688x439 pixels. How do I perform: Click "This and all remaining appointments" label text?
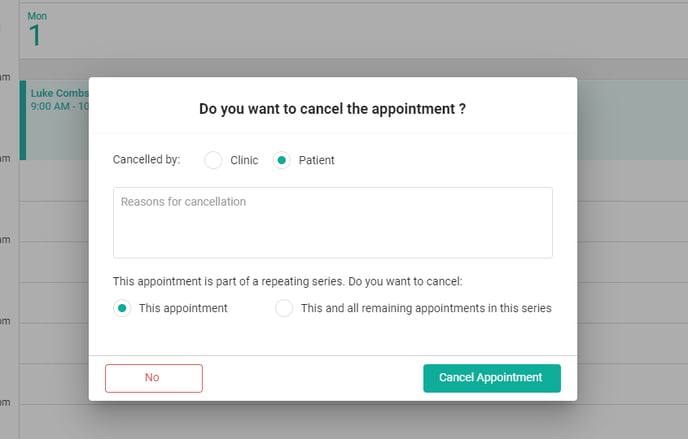pyautogui.click(x=426, y=308)
